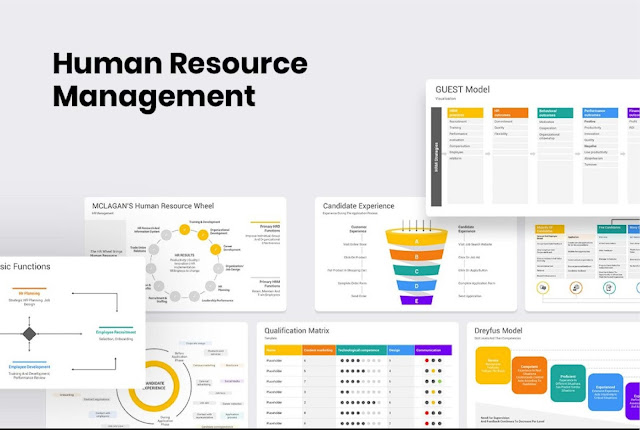Click the blue Design column header
Image resolution: width=640 pixels, height=430 pixels.
coord(401,350)
